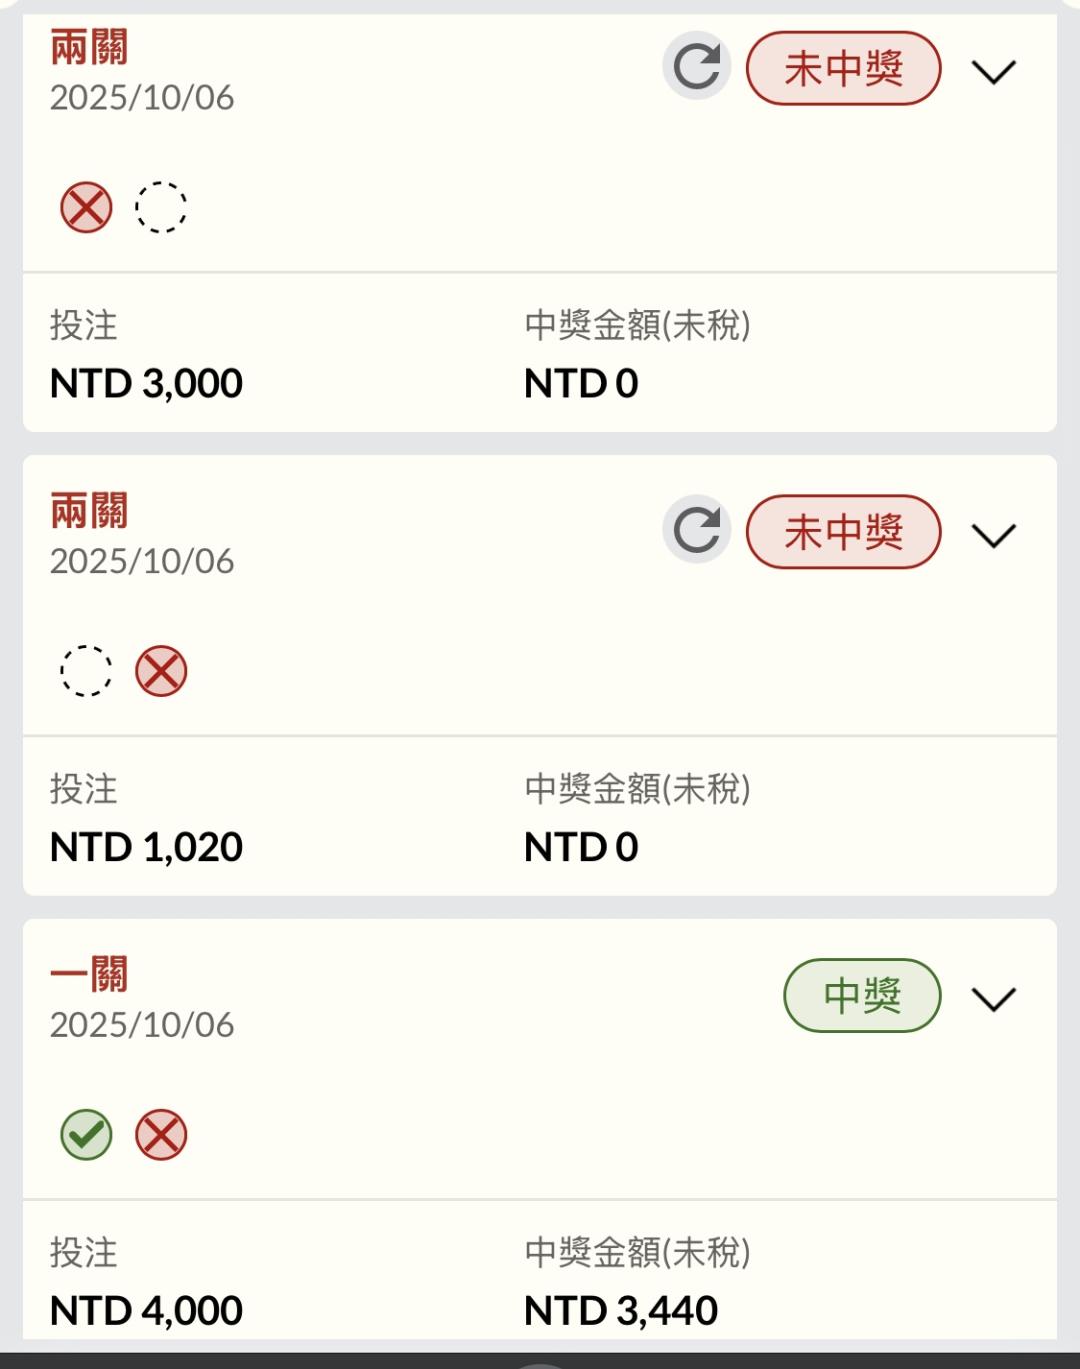This screenshot has height=1369, width=1080.
Task: Expand the NTD 1,020 兩關 bet details
Action: [x=993, y=535]
